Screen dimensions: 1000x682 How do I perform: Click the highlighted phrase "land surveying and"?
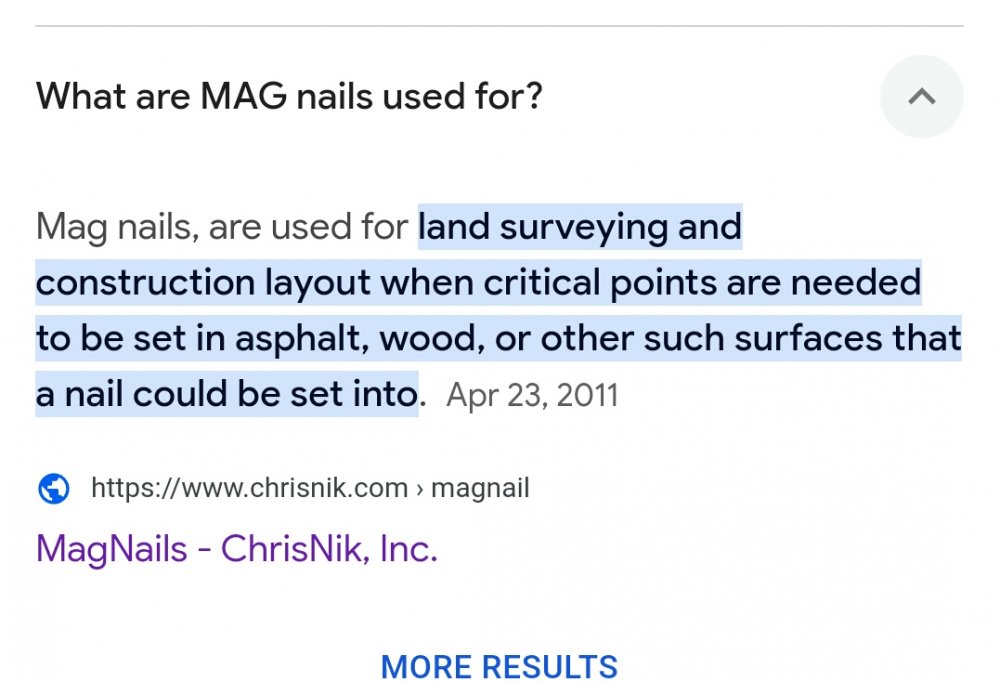click(580, 227)
